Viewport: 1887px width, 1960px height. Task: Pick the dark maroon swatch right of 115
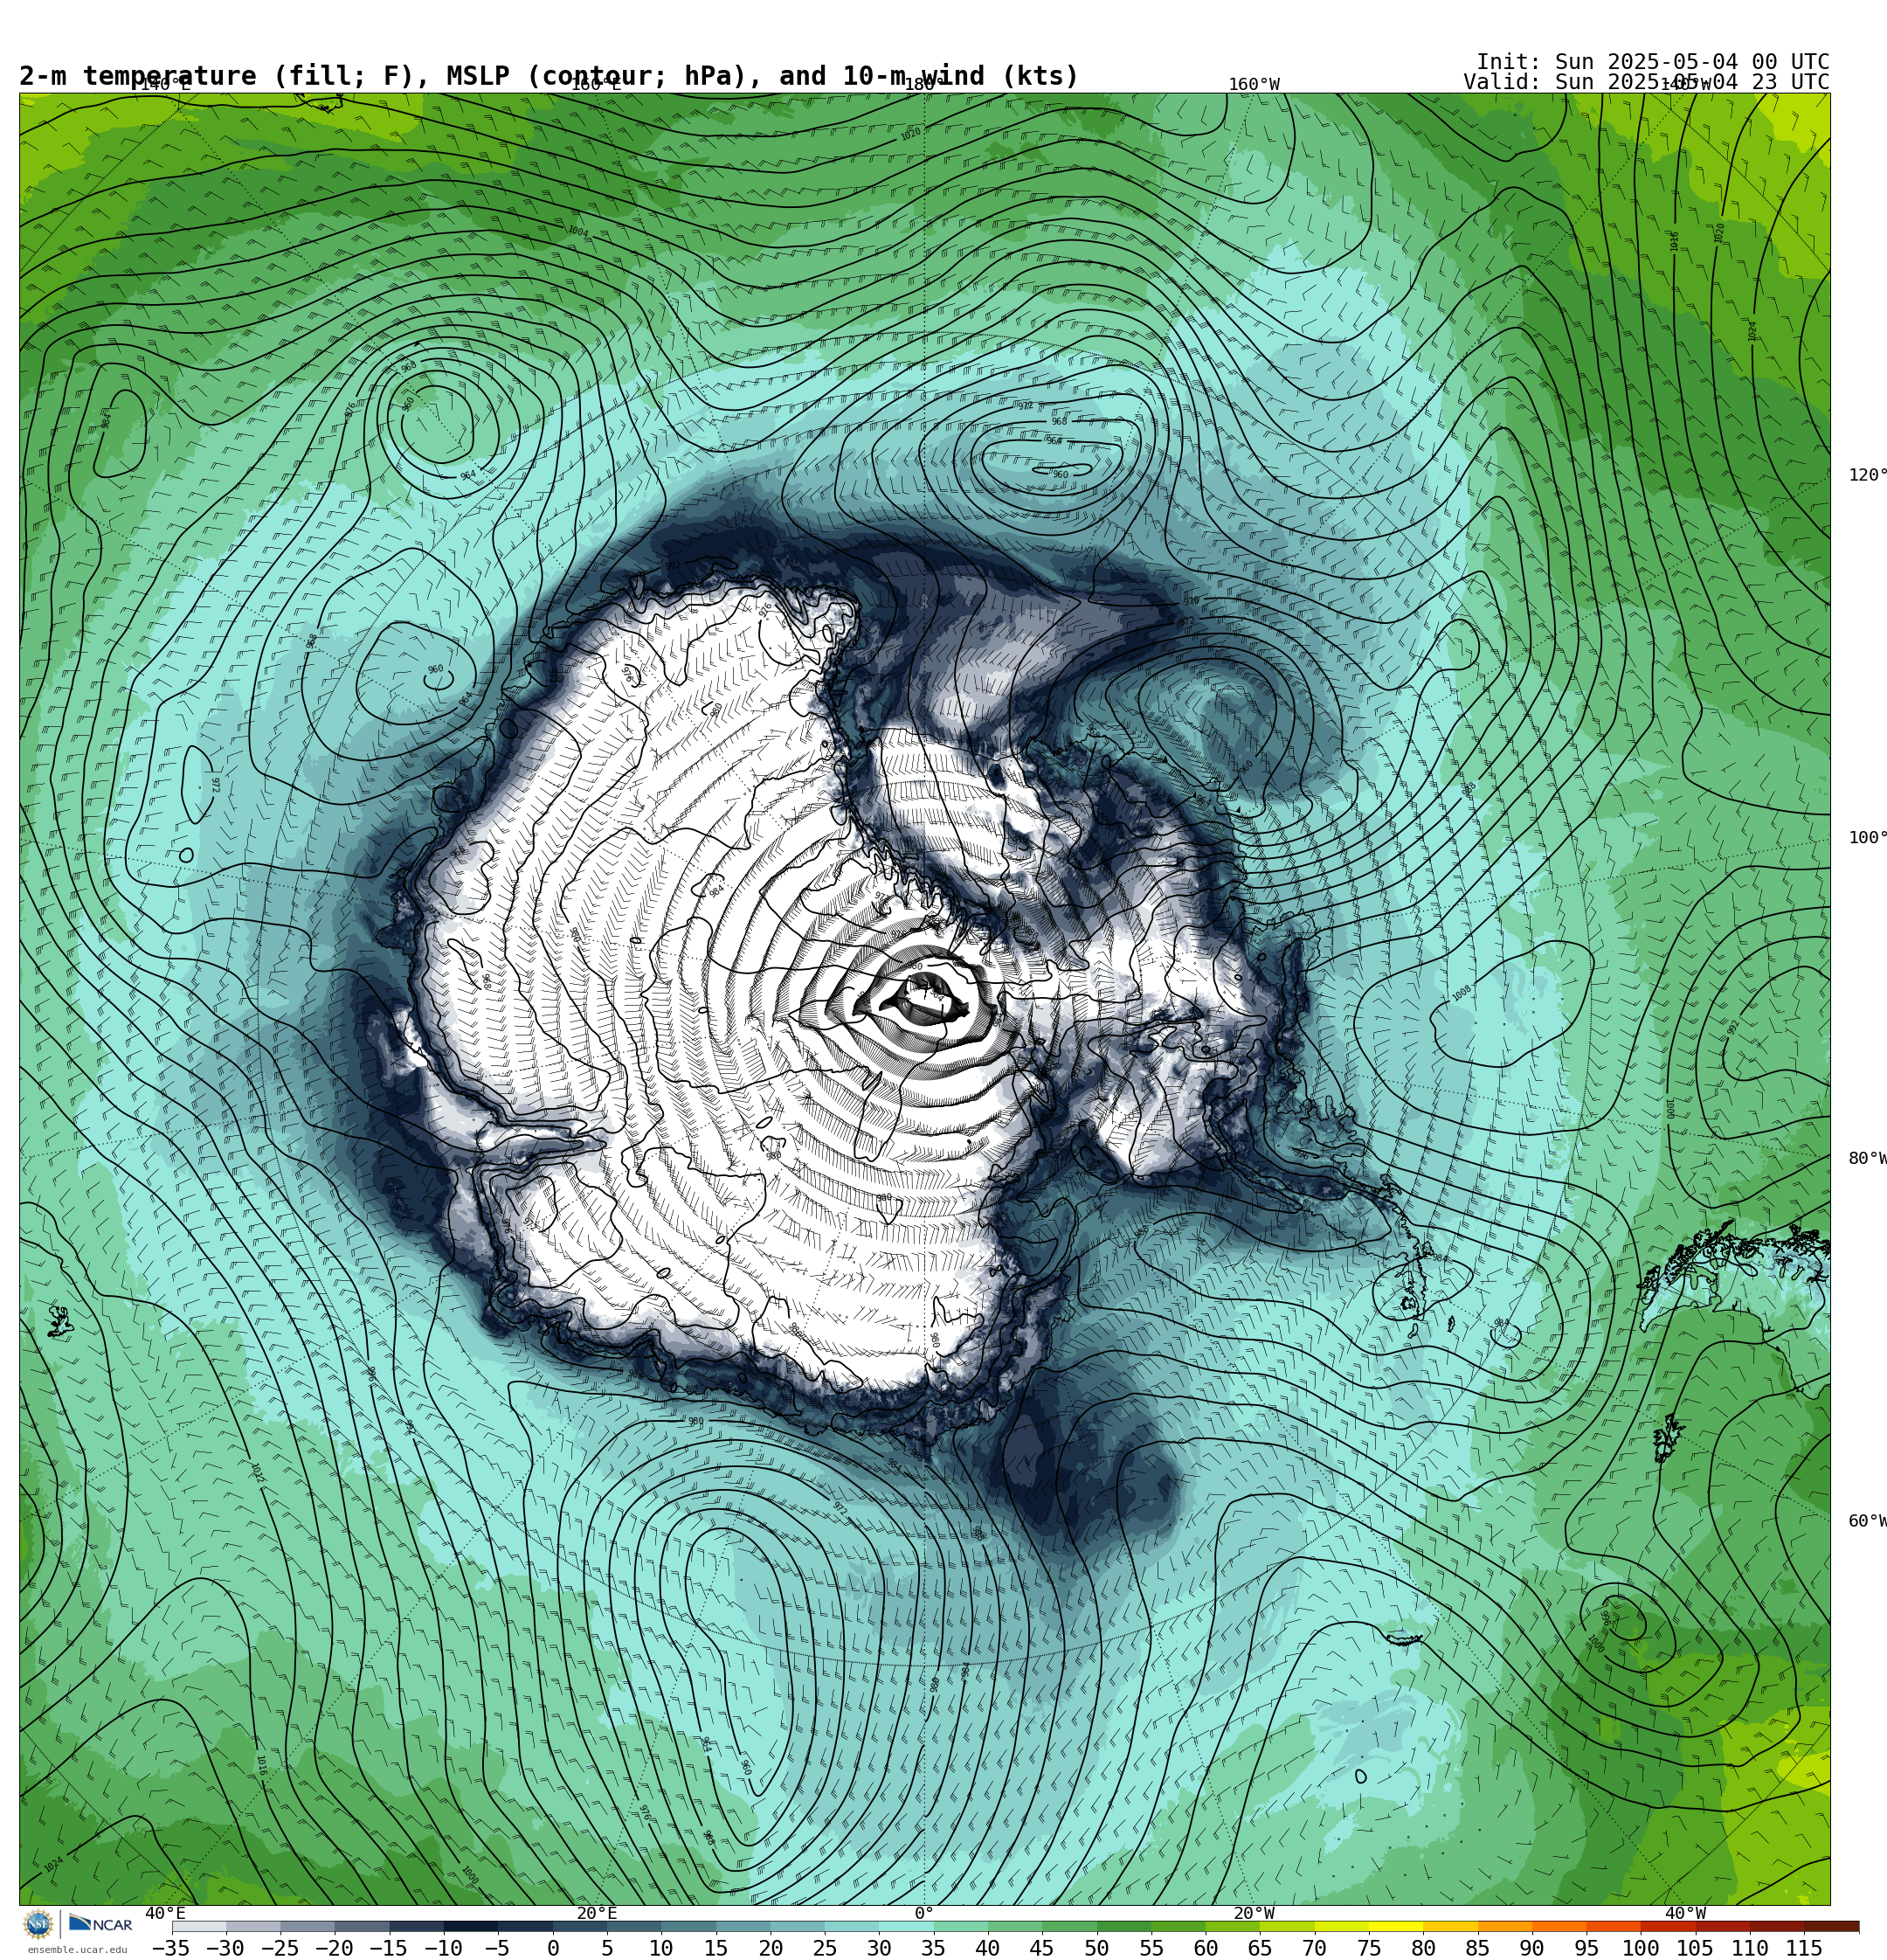1832,1926
